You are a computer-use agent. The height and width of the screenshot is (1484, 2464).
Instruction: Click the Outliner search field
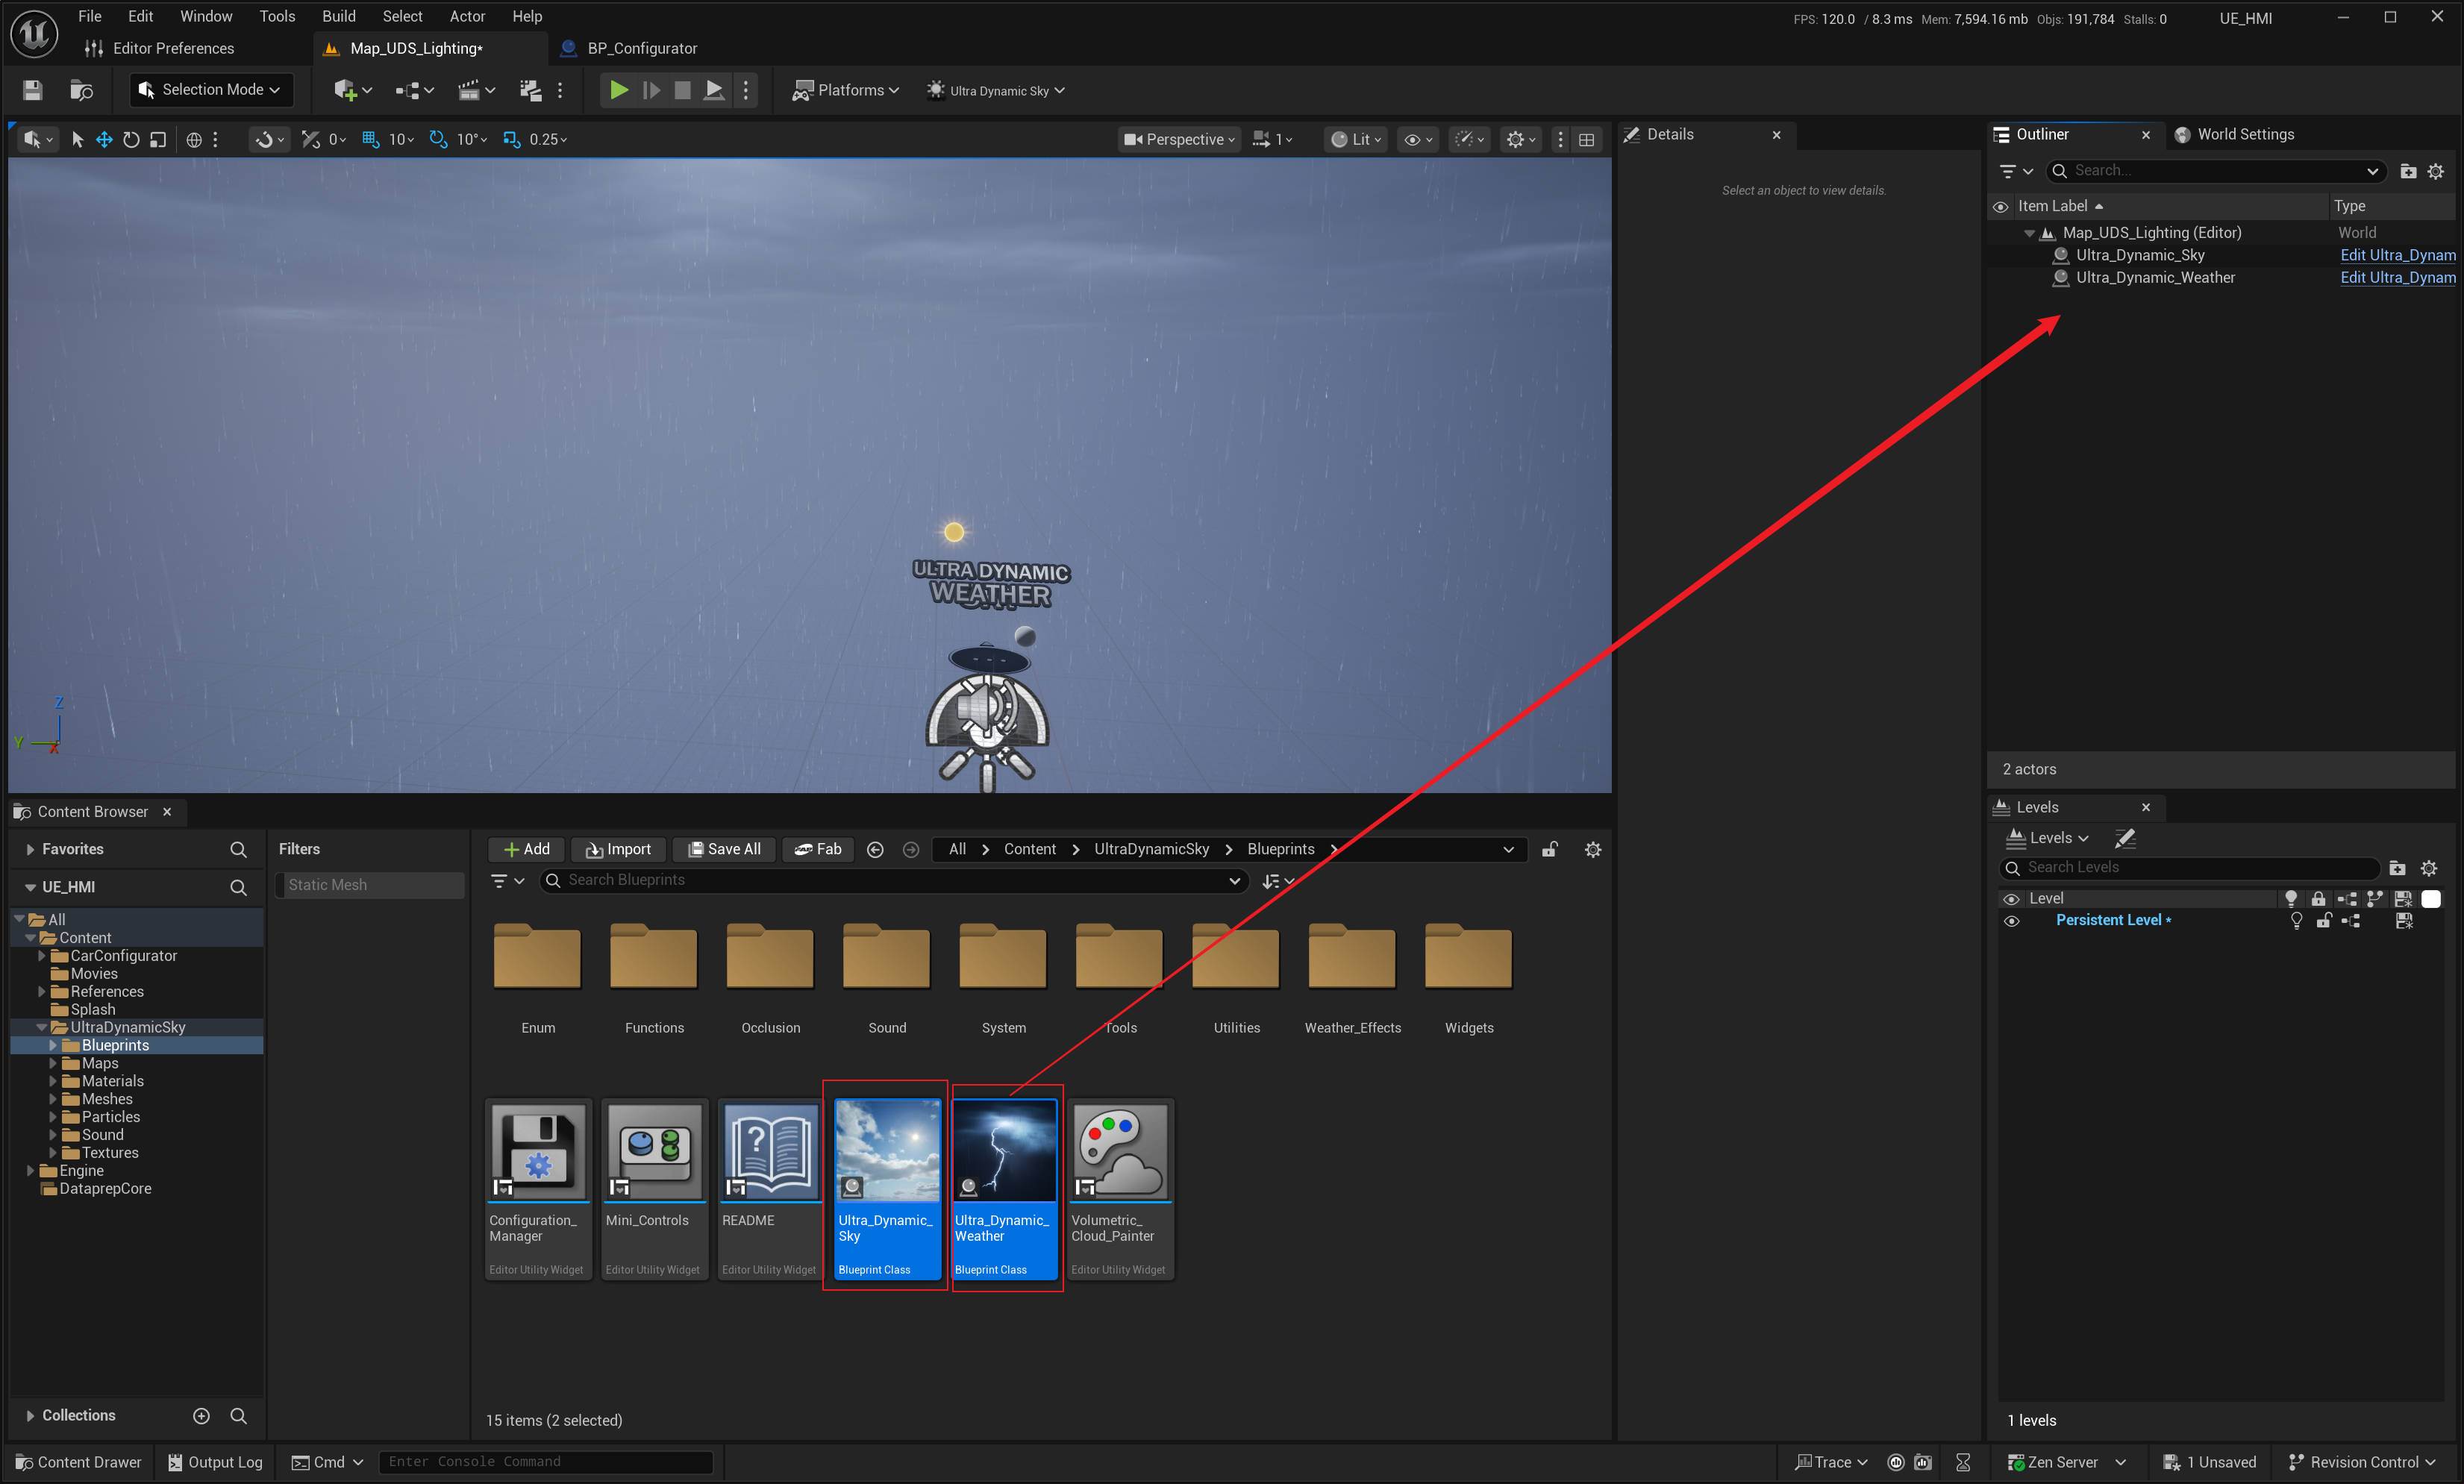(x=2217, y=171)
